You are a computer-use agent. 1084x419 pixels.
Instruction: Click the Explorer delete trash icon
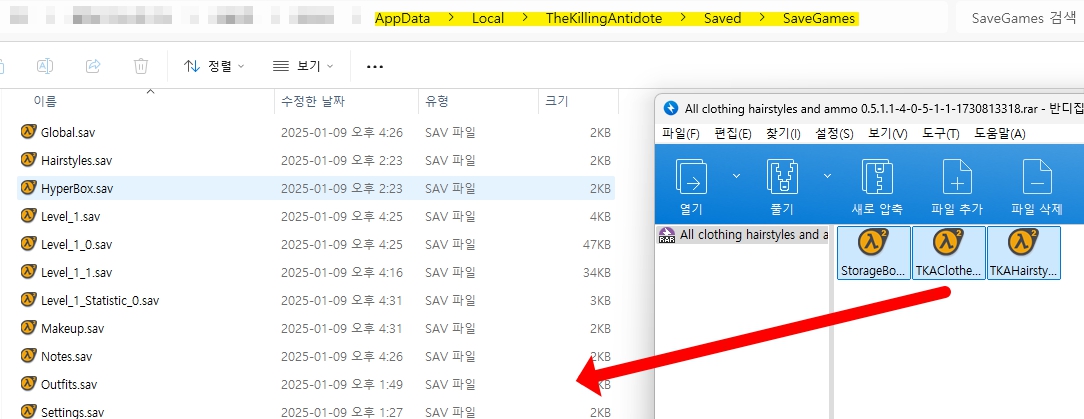tap(141, 66)
